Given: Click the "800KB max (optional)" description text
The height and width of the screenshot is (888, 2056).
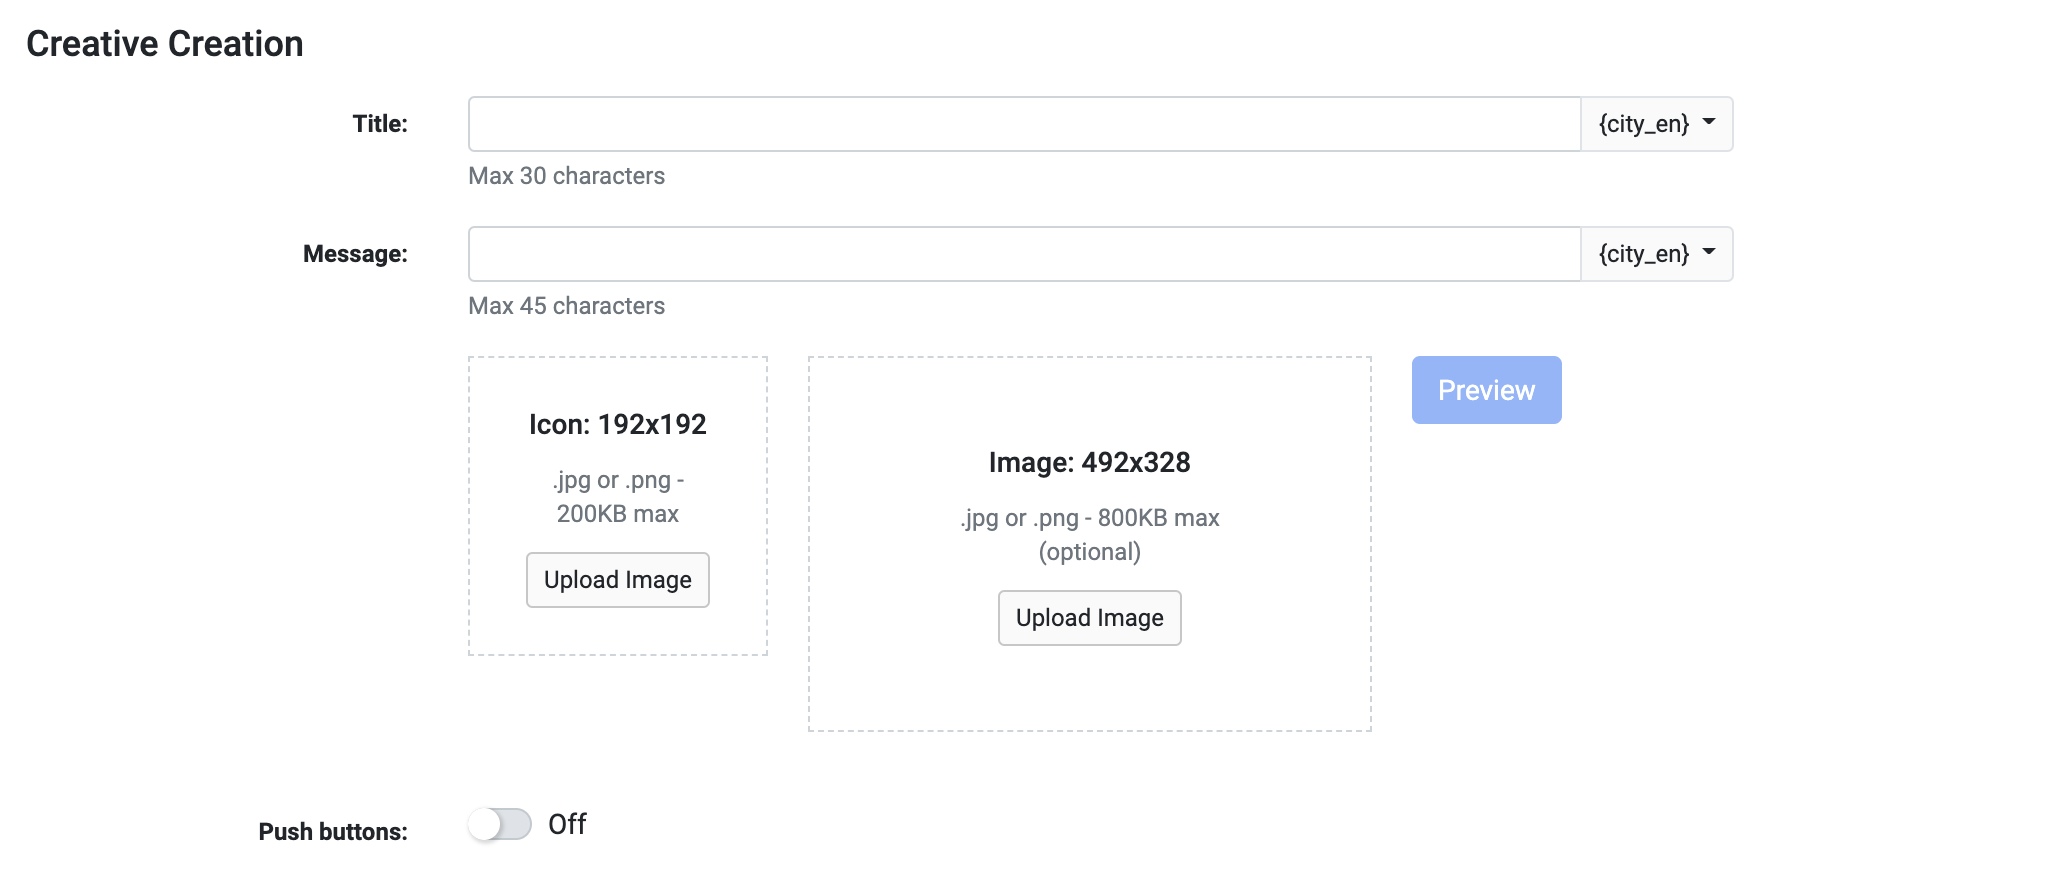Looking at the screenshot, I should (x=1089, y=535).
